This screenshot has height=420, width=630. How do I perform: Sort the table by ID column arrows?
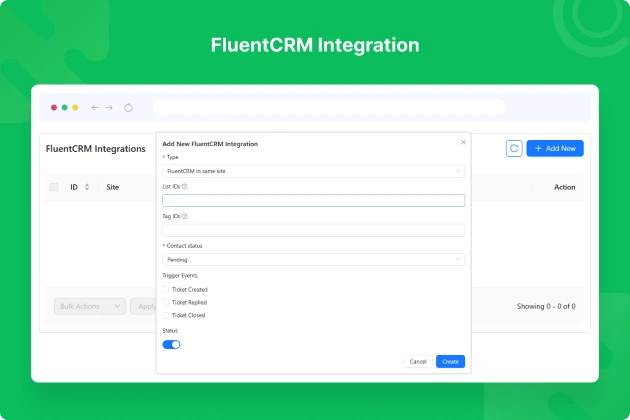coord(87,187)
